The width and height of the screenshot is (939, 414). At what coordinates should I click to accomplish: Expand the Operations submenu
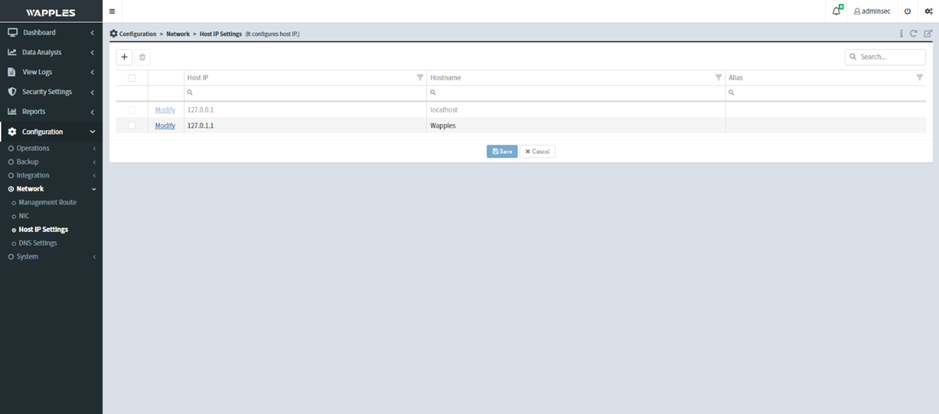(33, 148)
